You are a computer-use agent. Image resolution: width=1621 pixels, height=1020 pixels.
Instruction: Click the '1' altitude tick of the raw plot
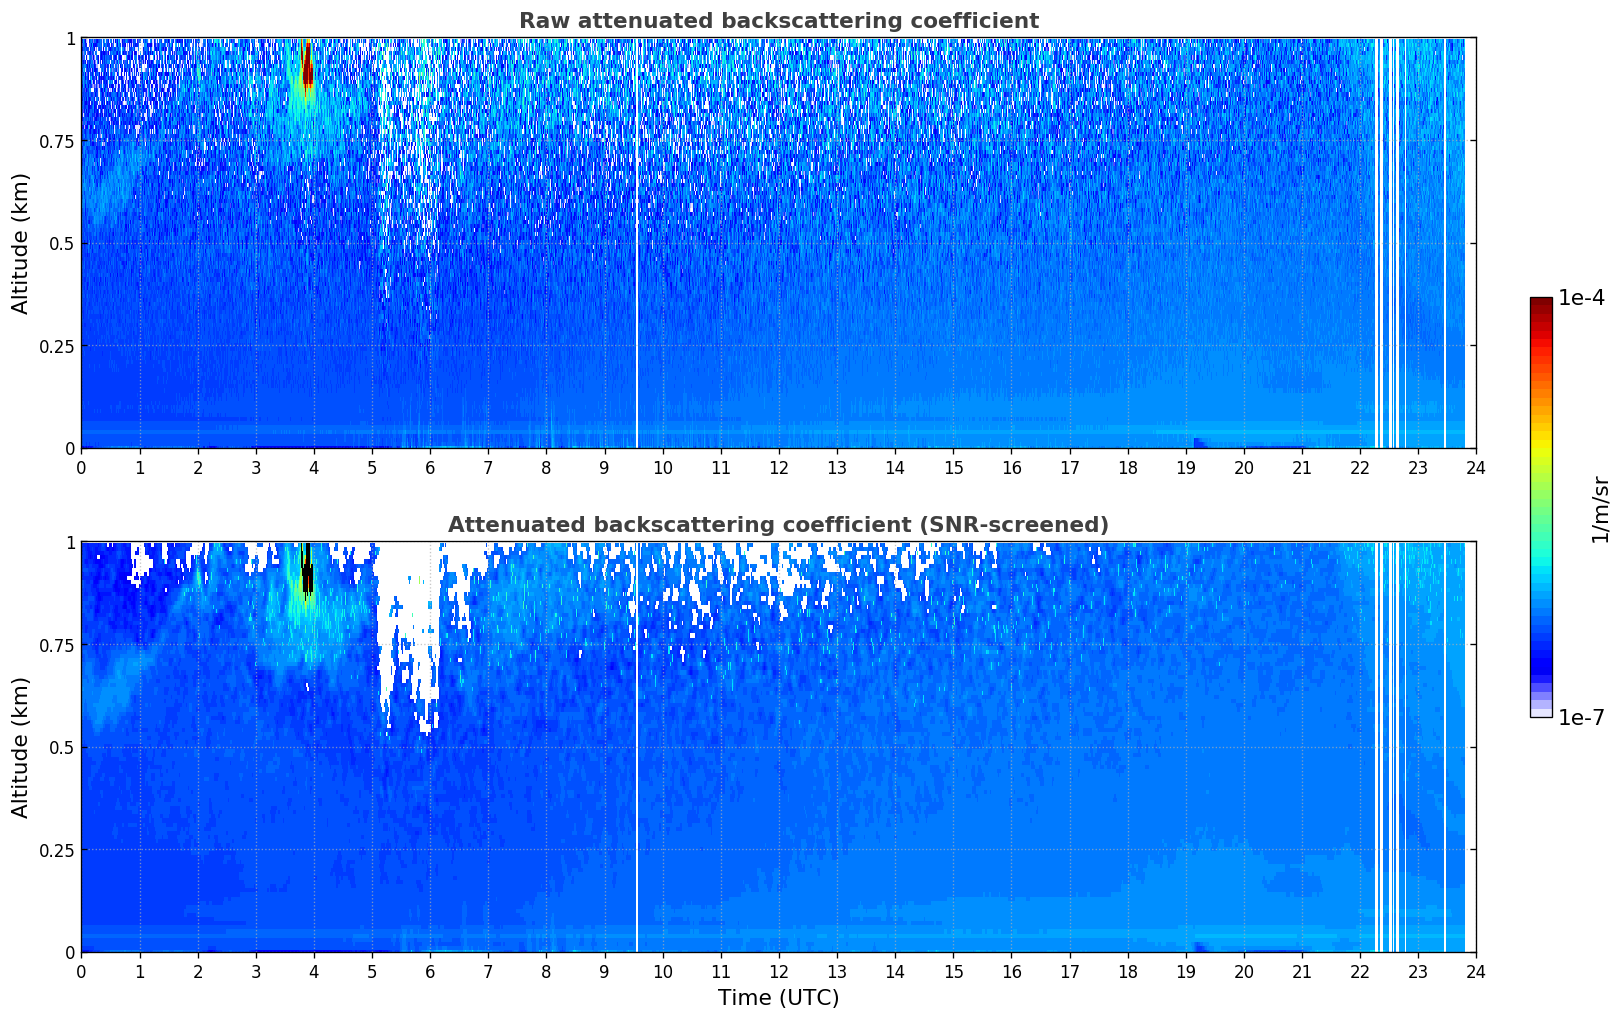pyautogui.click(x=70, y=39)
